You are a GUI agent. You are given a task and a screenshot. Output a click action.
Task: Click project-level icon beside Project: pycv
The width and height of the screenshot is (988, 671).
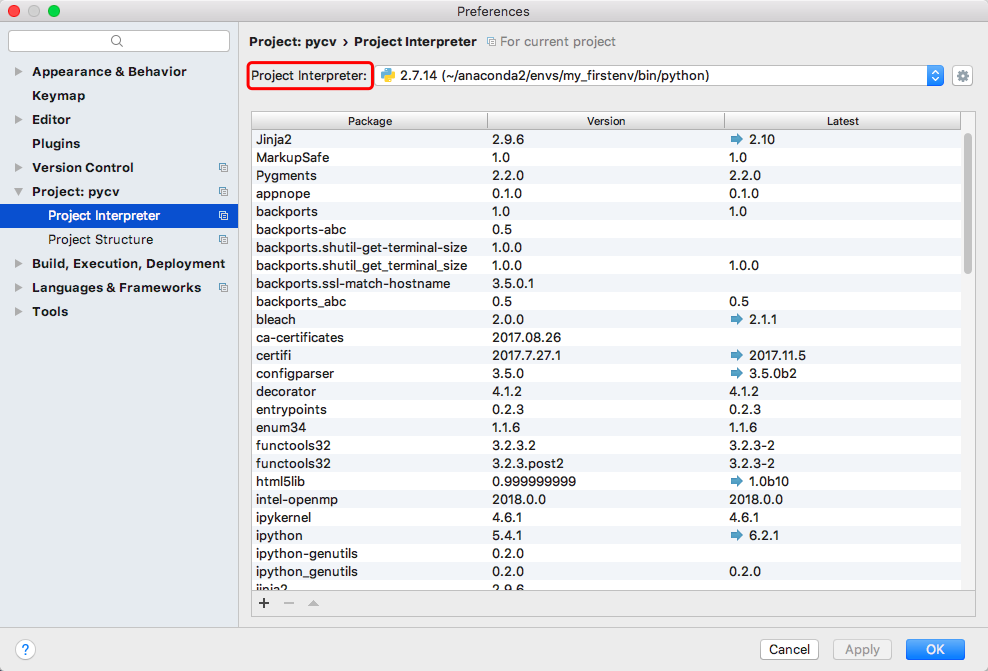pyautogui.click(x=223, y=192)
